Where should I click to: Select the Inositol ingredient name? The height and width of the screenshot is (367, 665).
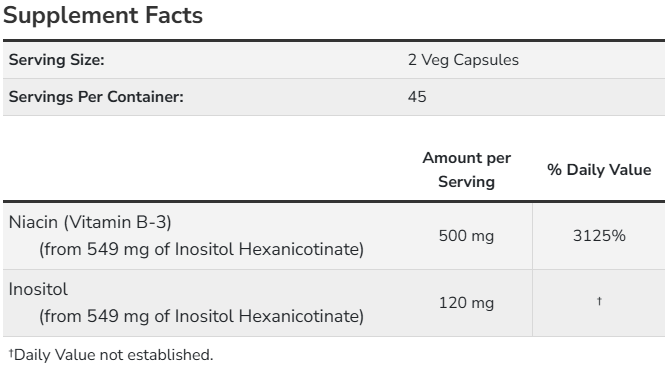click(x=38, y=289)
